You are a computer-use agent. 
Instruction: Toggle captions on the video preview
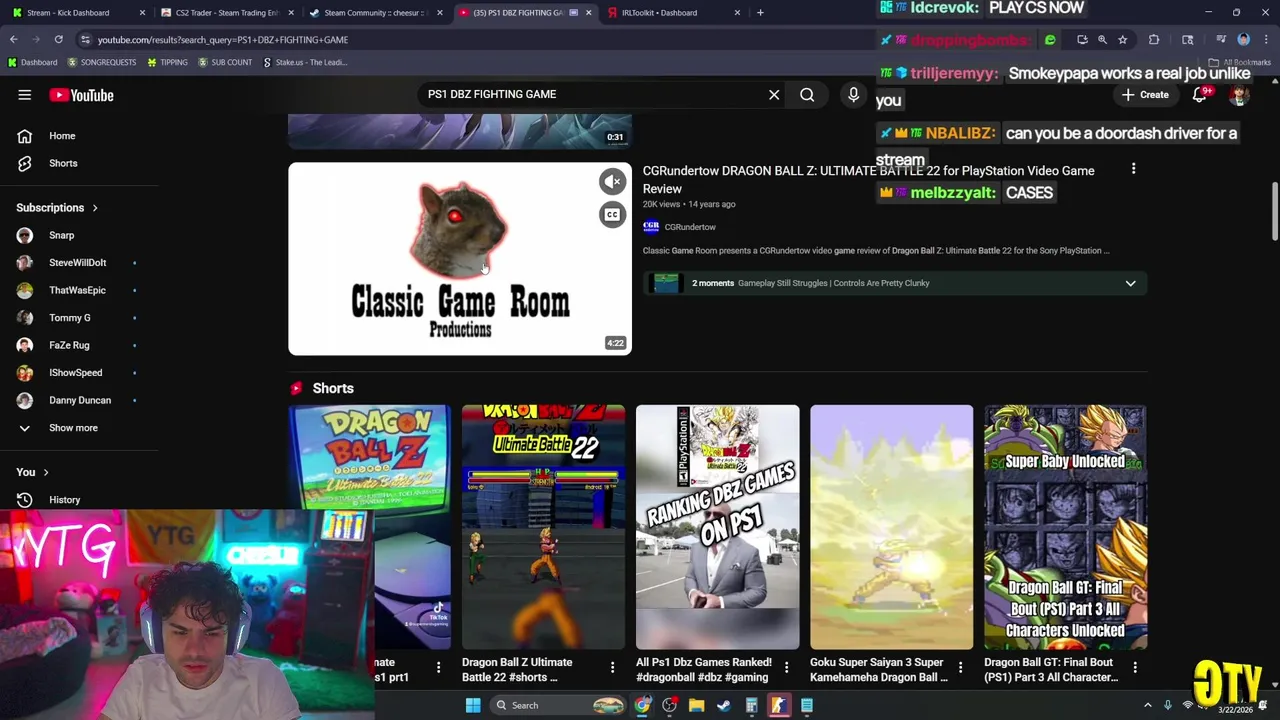pos(612,214)
